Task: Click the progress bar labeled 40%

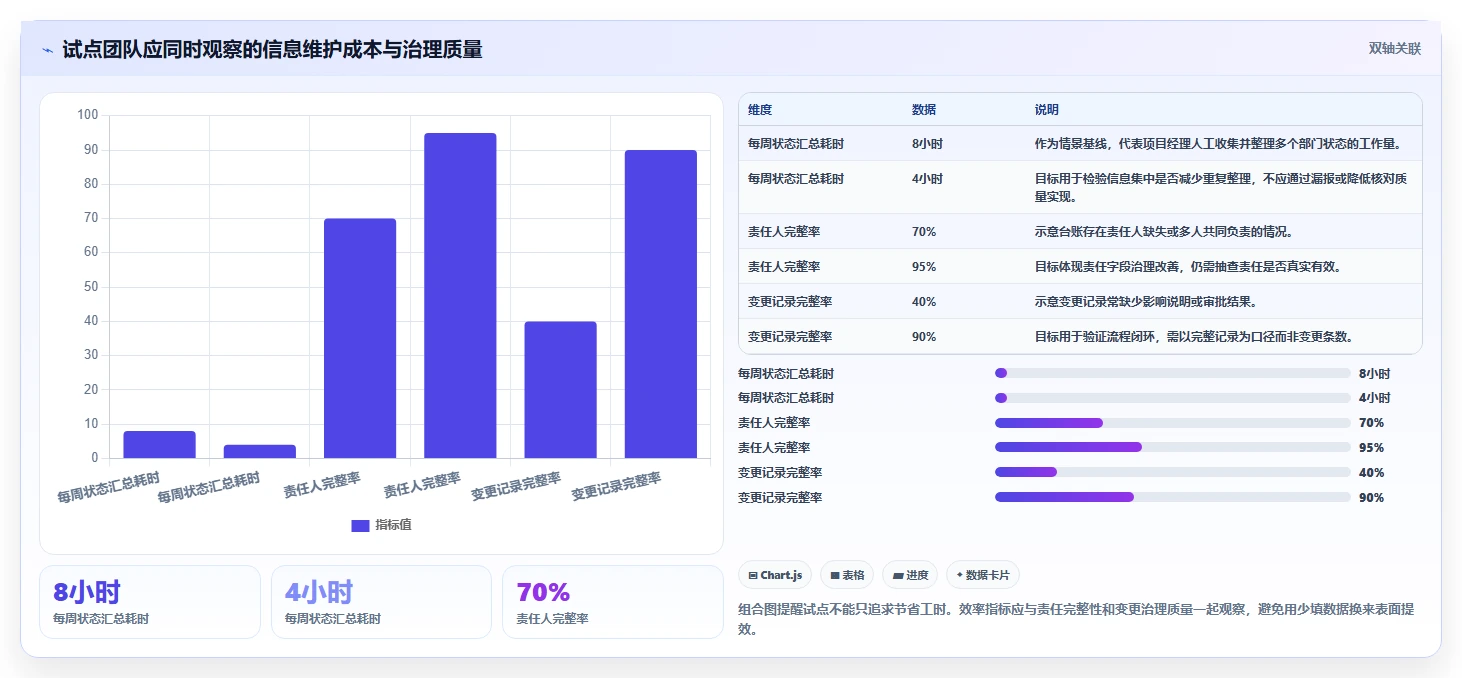Action: point(1172,472)
